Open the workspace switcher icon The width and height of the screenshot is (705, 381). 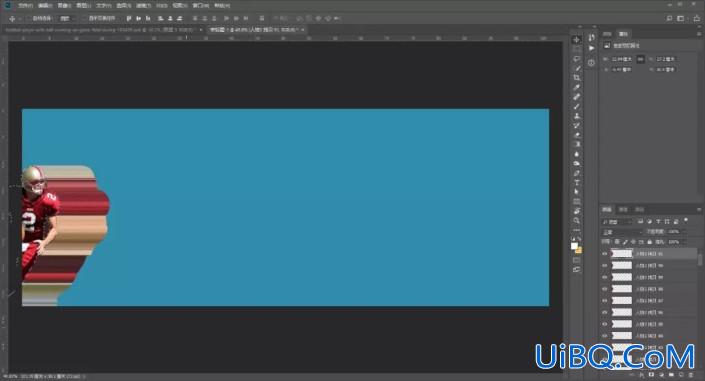[681, 18]
